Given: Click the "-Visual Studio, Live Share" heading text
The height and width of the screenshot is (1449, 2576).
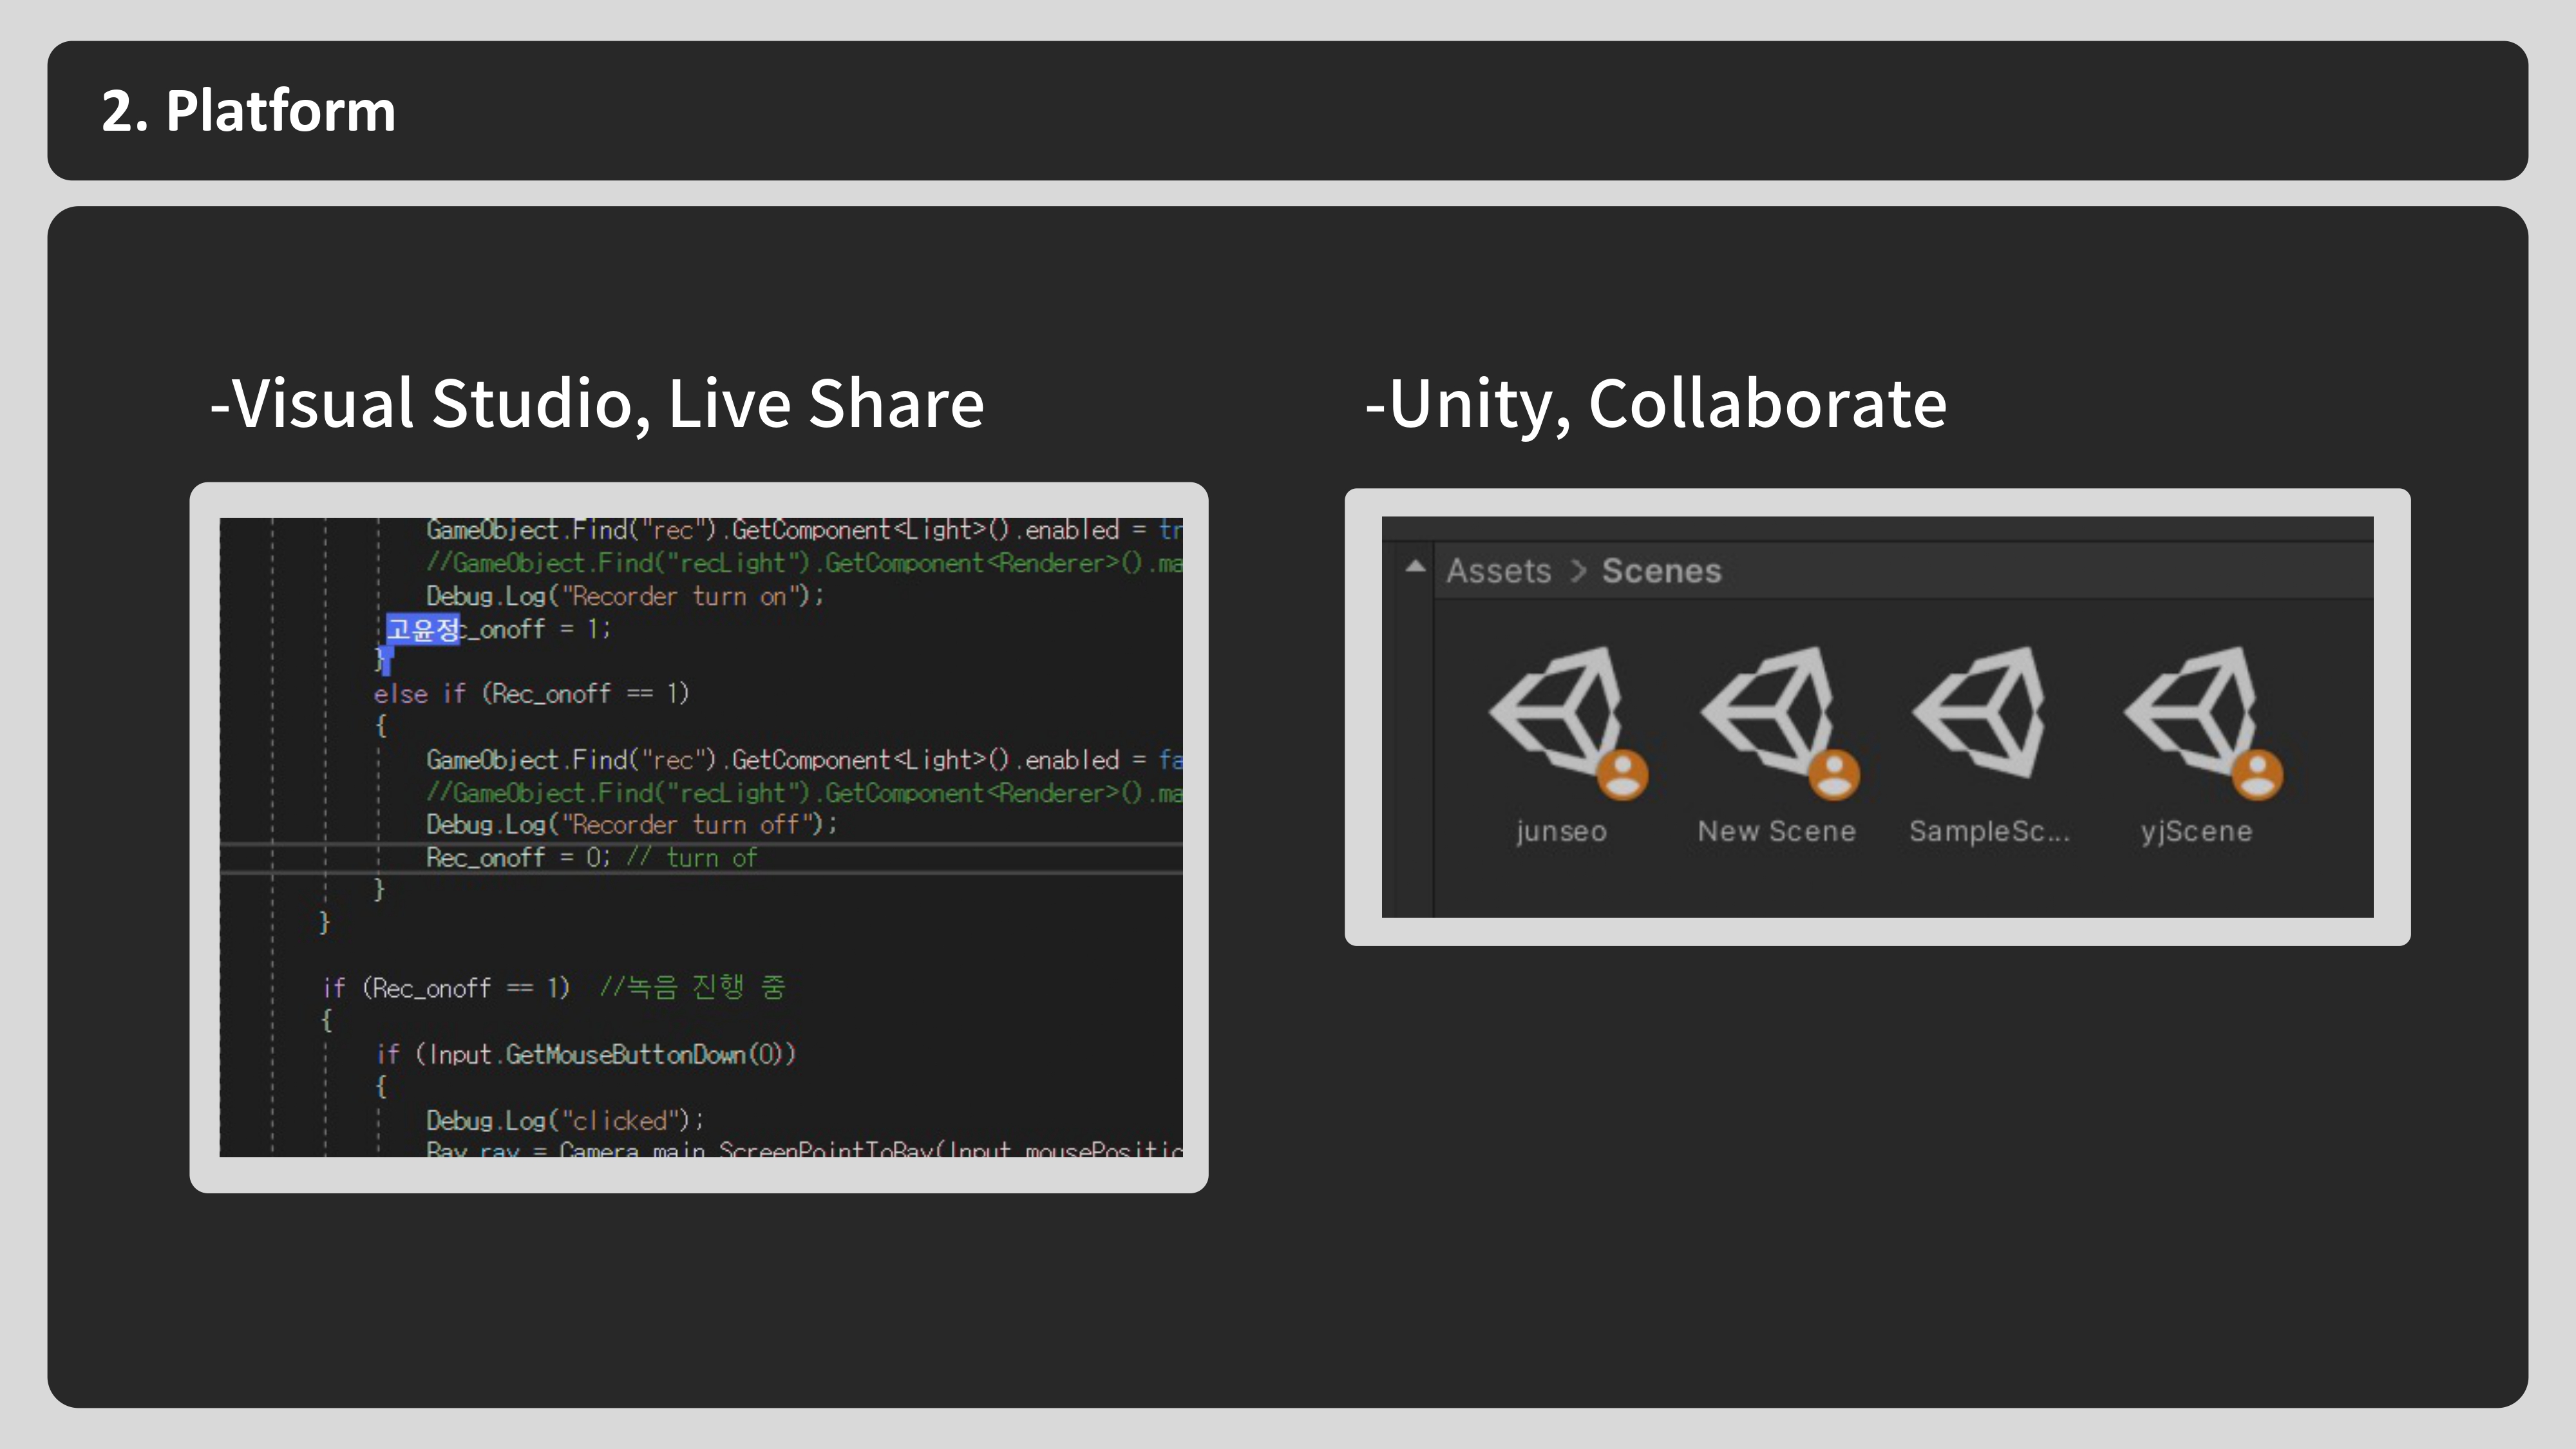Looking at the screenshot, I should click(597, 404).
